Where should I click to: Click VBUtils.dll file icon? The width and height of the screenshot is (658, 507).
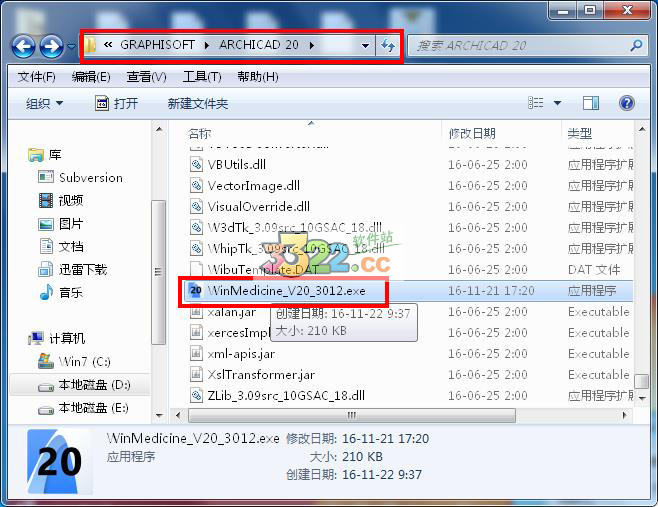tap(196, 165)
